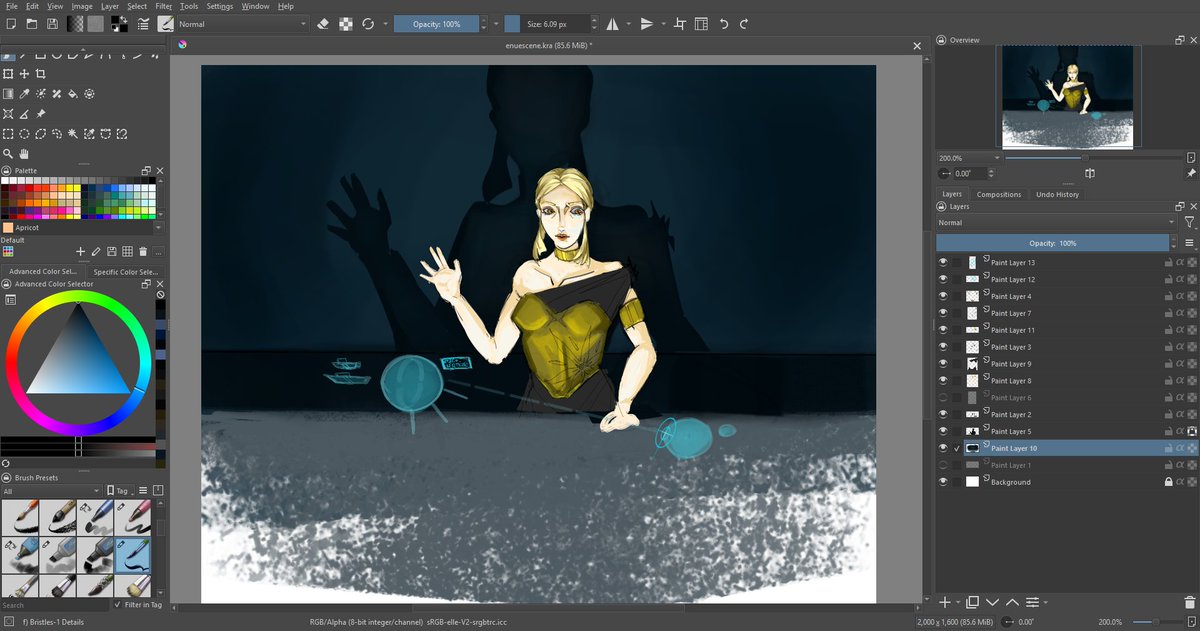Expand vertical mirror options arrow
The width and height of the screenshot is (1200, 631).
pyautogui.click(x=662, y=23)
